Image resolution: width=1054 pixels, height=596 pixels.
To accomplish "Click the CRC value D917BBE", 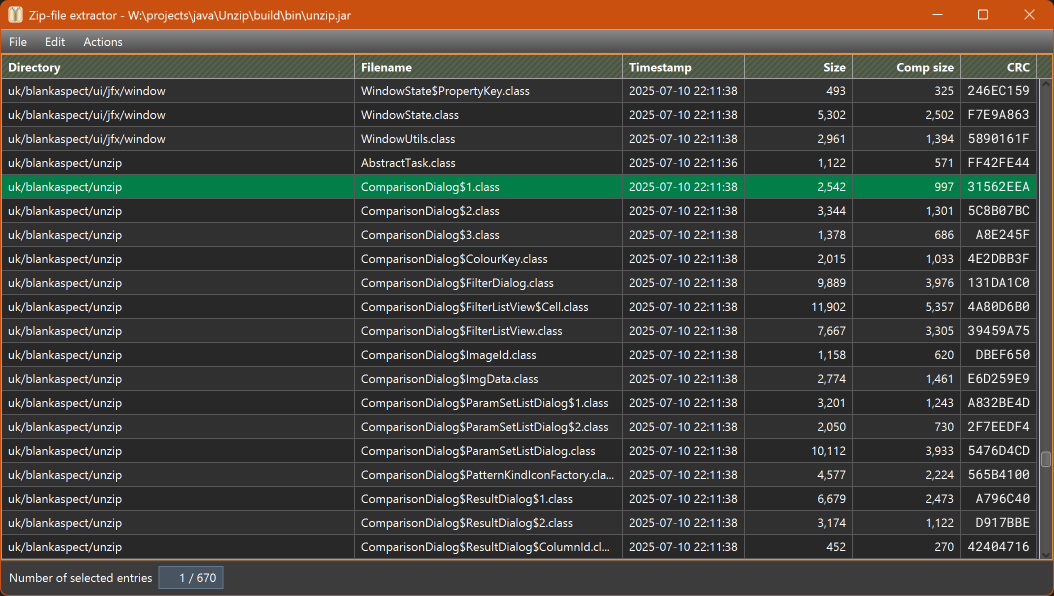I will tap(1002, 523).
